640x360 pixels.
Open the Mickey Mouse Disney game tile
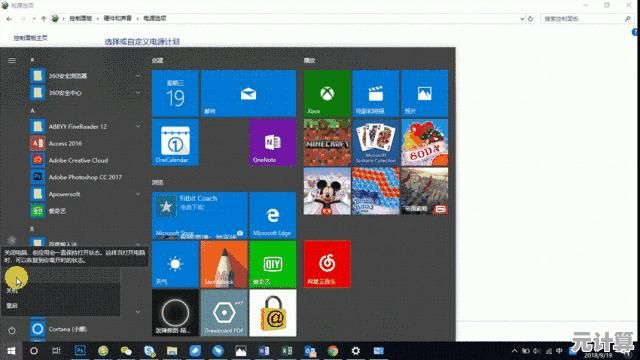327,191
